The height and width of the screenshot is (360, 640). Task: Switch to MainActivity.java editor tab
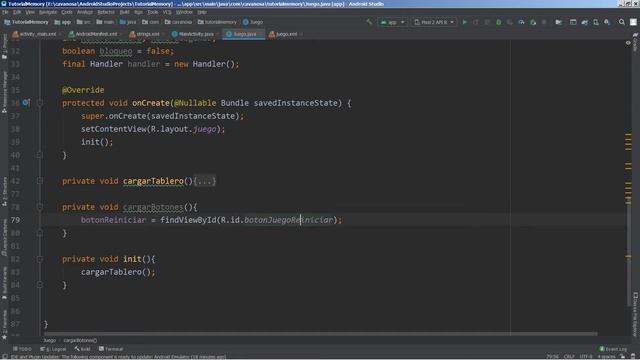(195, 34)
